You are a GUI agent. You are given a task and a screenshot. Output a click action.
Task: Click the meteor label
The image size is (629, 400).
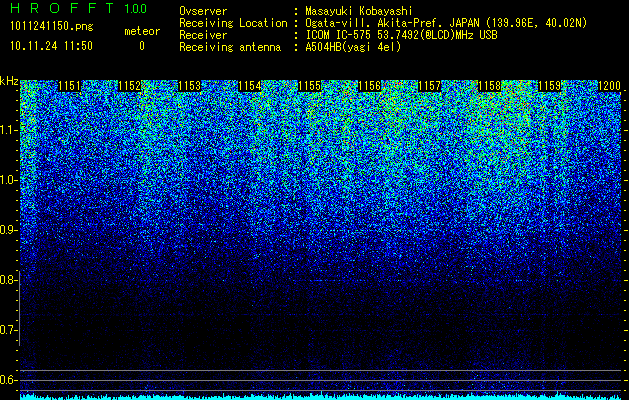[142, 31]
